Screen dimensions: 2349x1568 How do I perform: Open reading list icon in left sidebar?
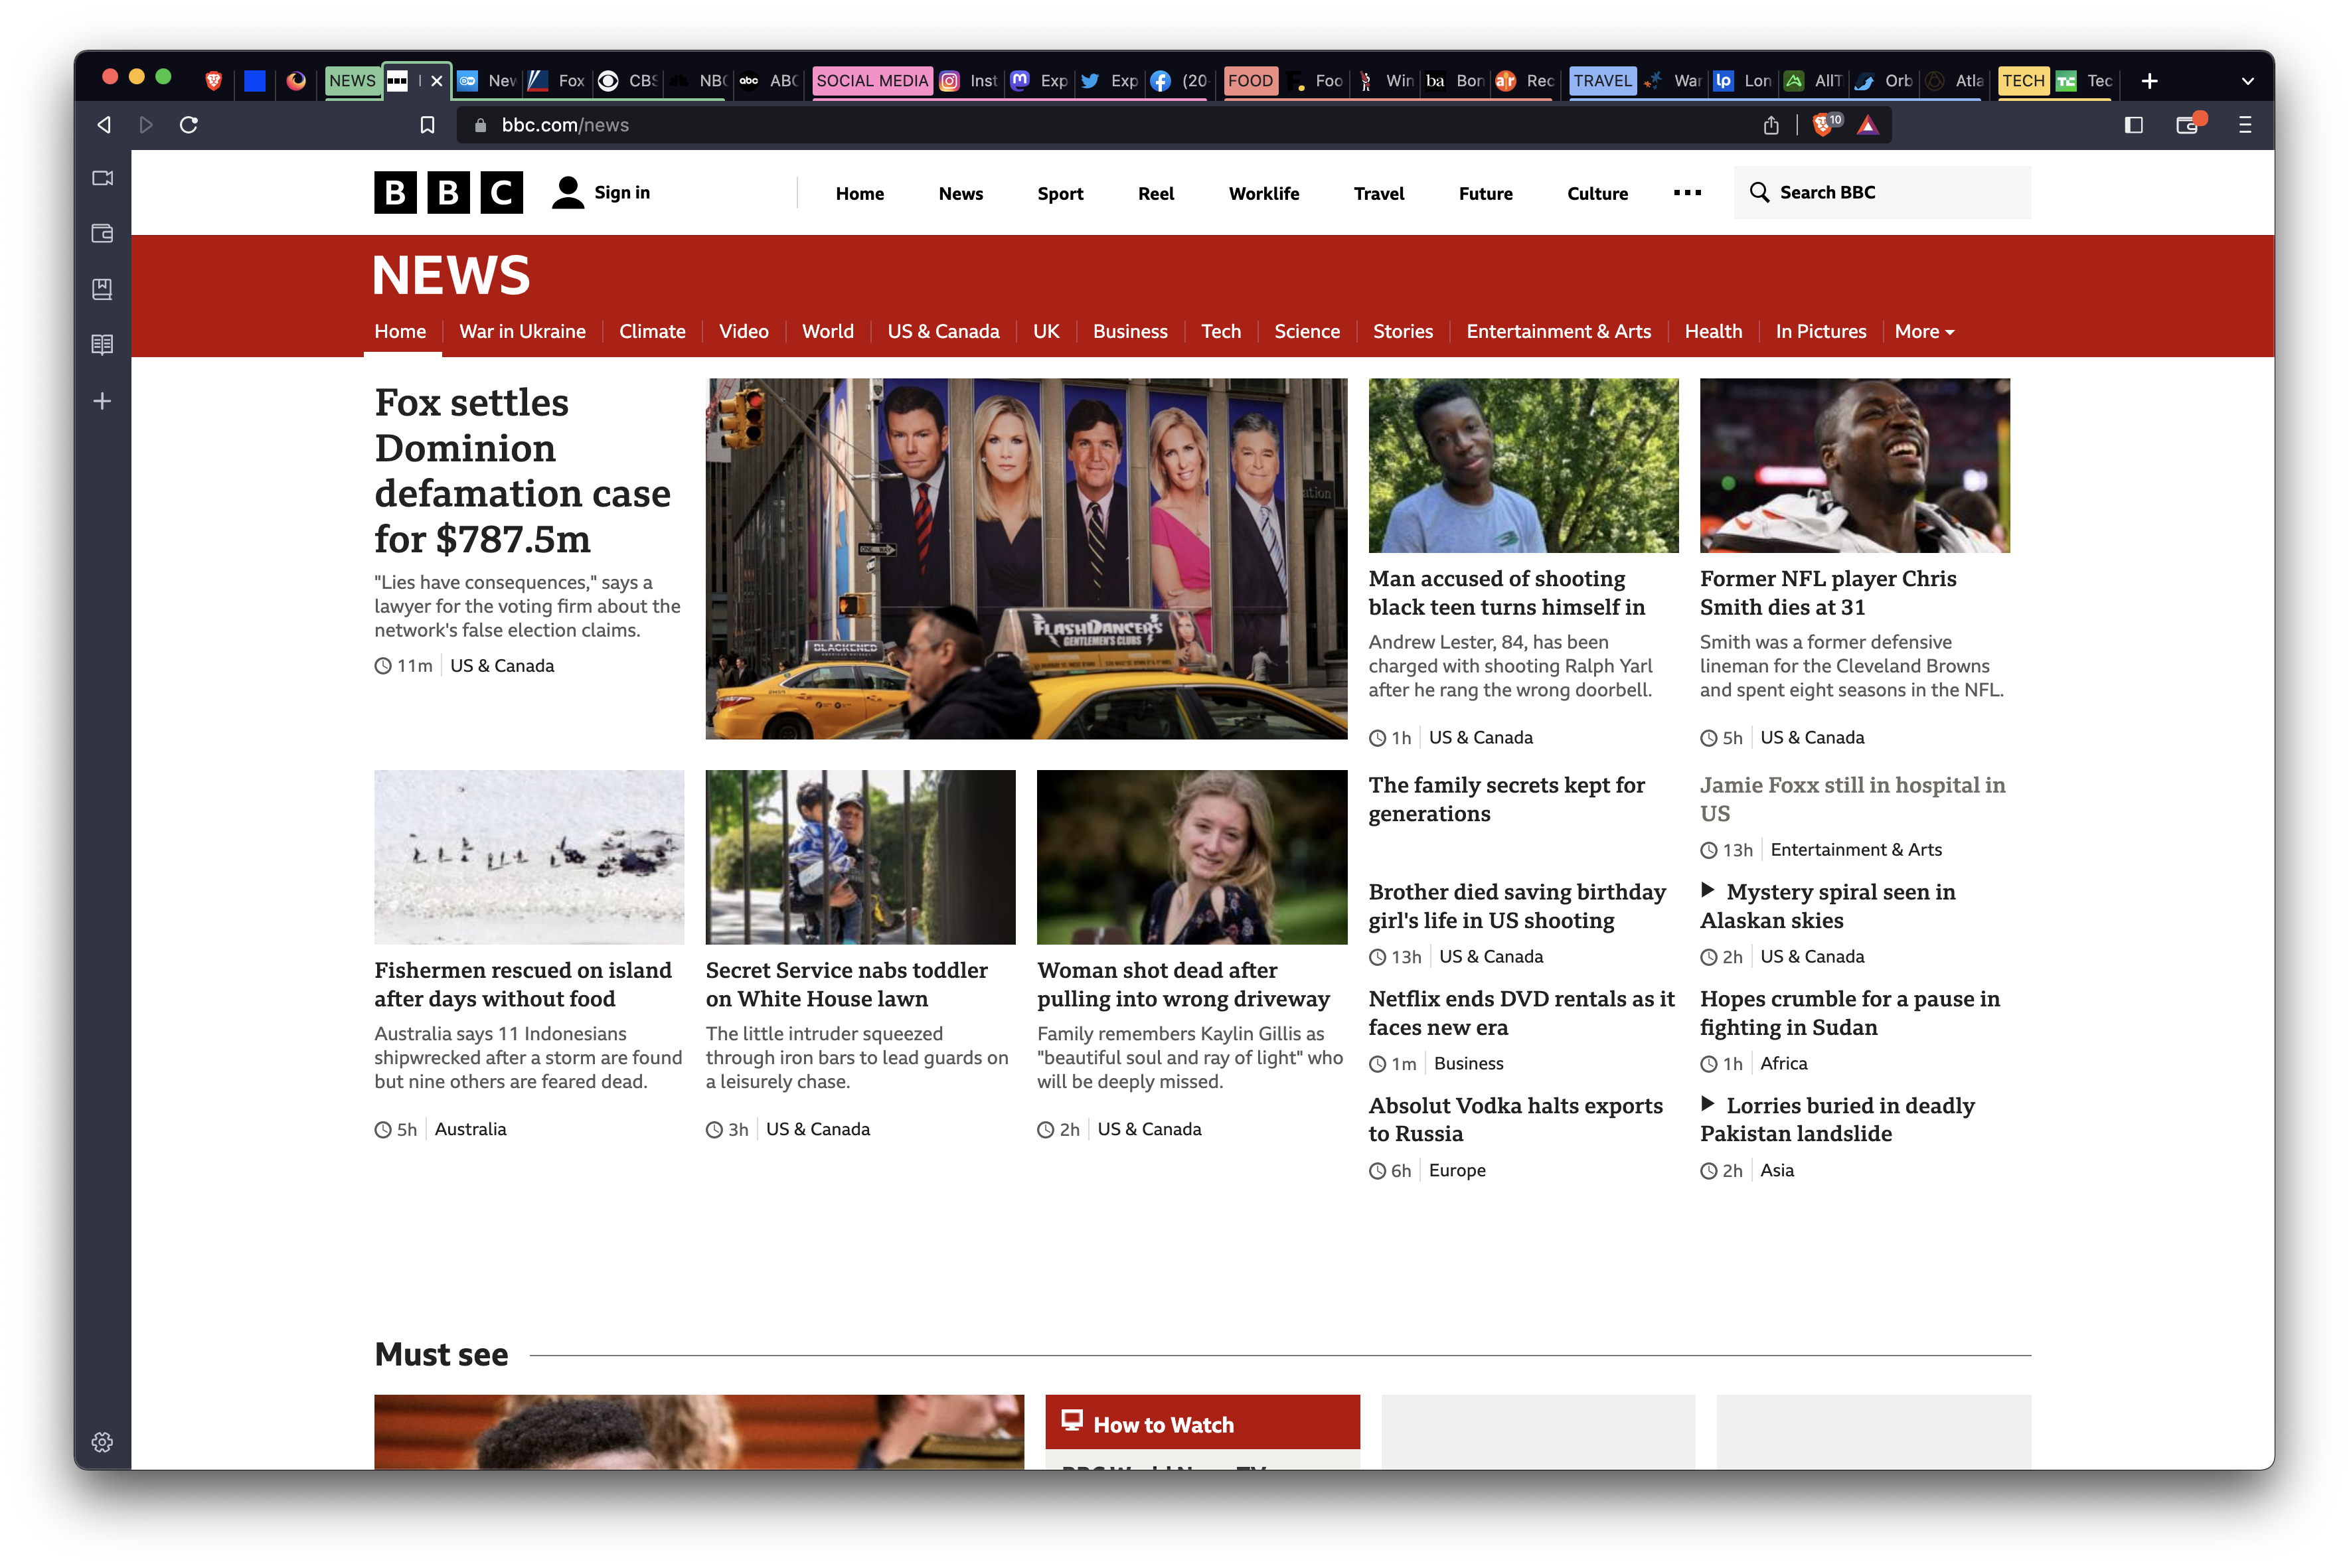102,345
